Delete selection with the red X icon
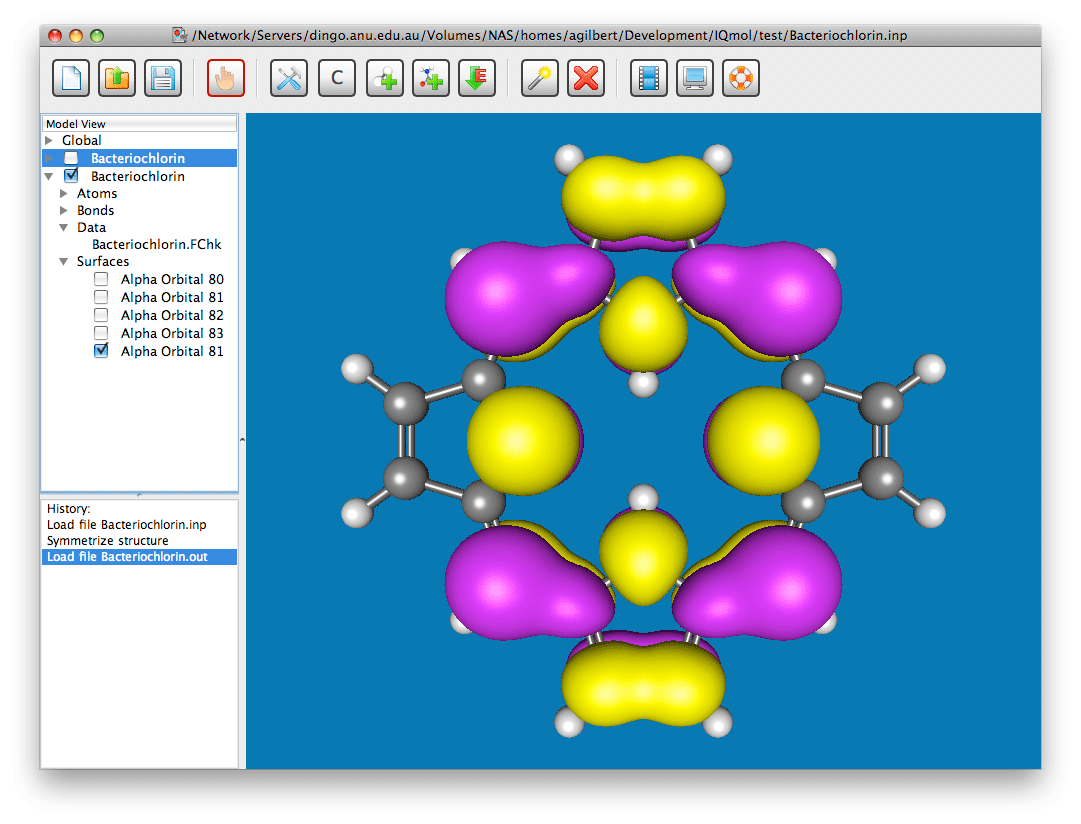This screenshot has width=1081, height=824. pos(586,78)
